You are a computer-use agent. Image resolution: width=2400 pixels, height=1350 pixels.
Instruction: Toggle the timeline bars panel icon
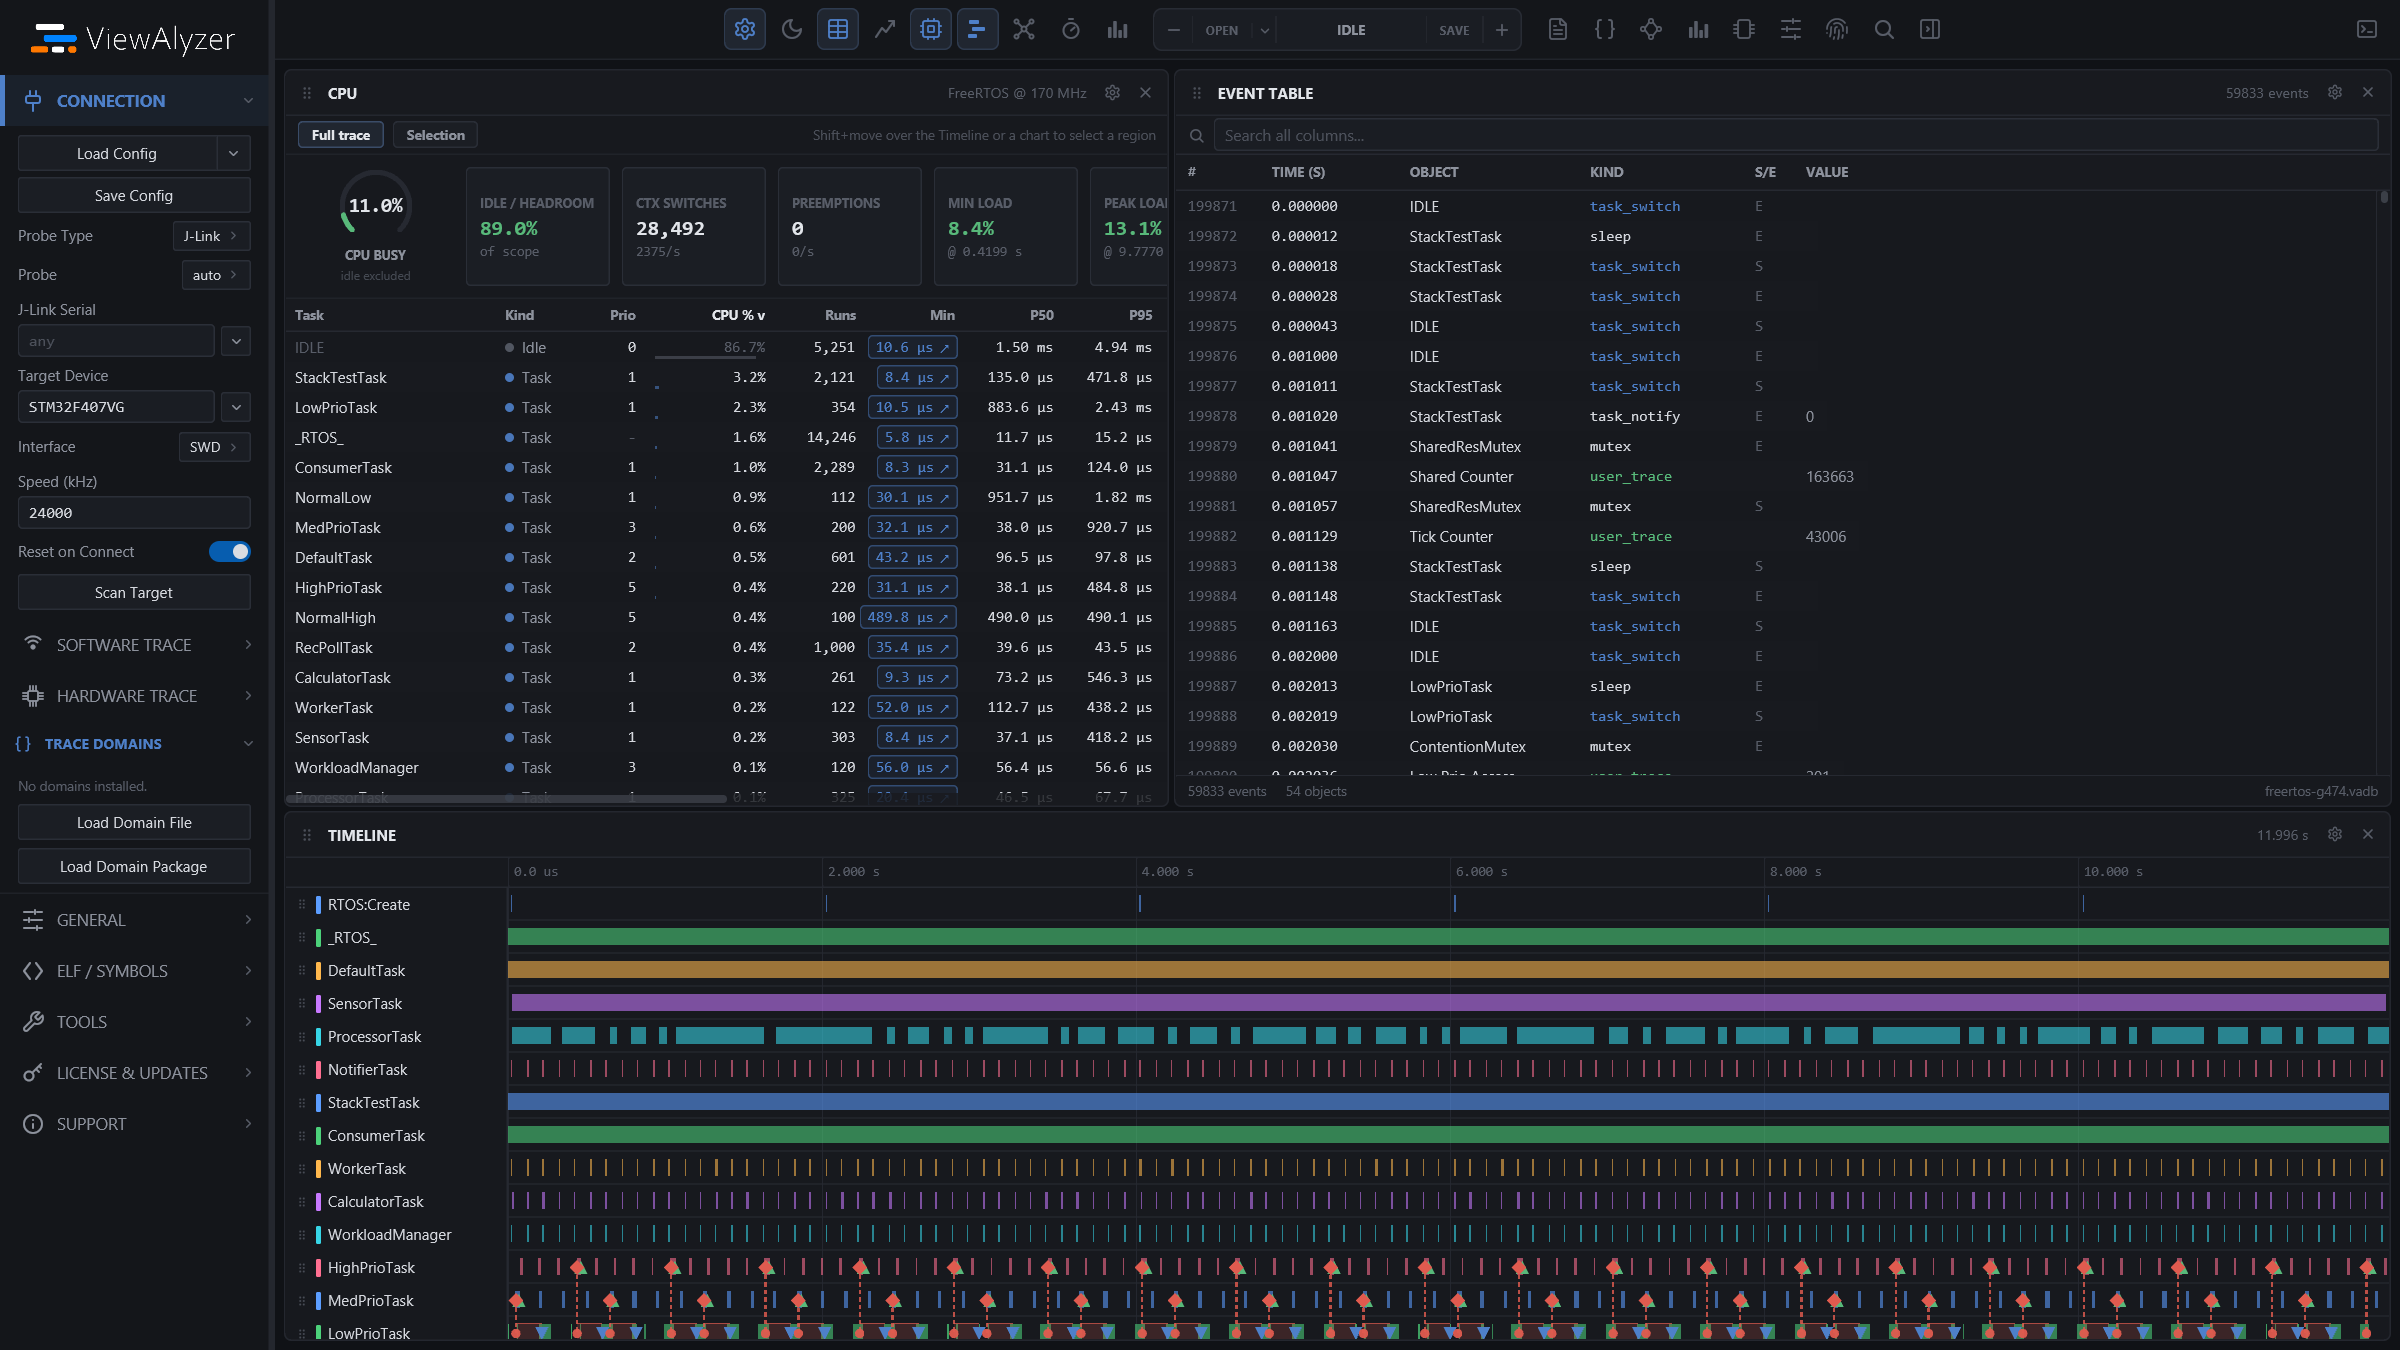point(978,30)
